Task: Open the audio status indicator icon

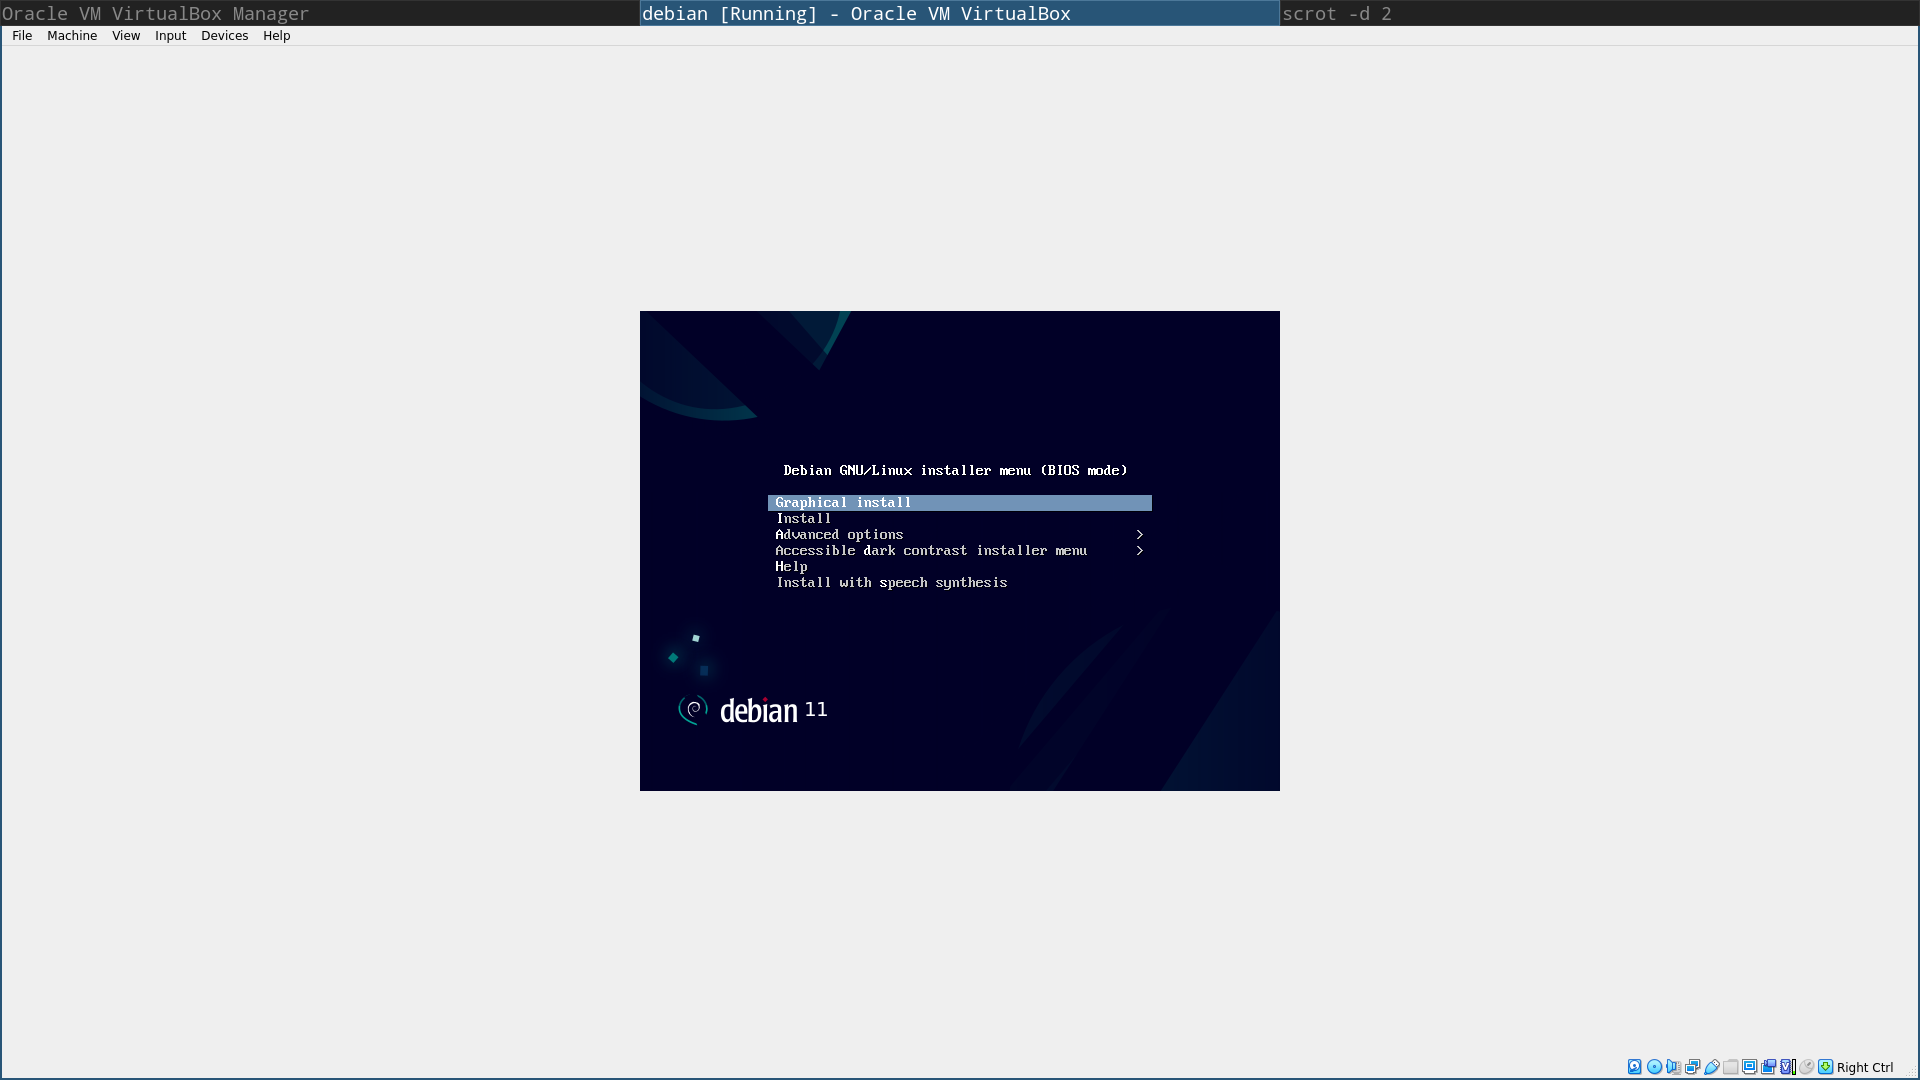Action: [x=1673, y=1067]
